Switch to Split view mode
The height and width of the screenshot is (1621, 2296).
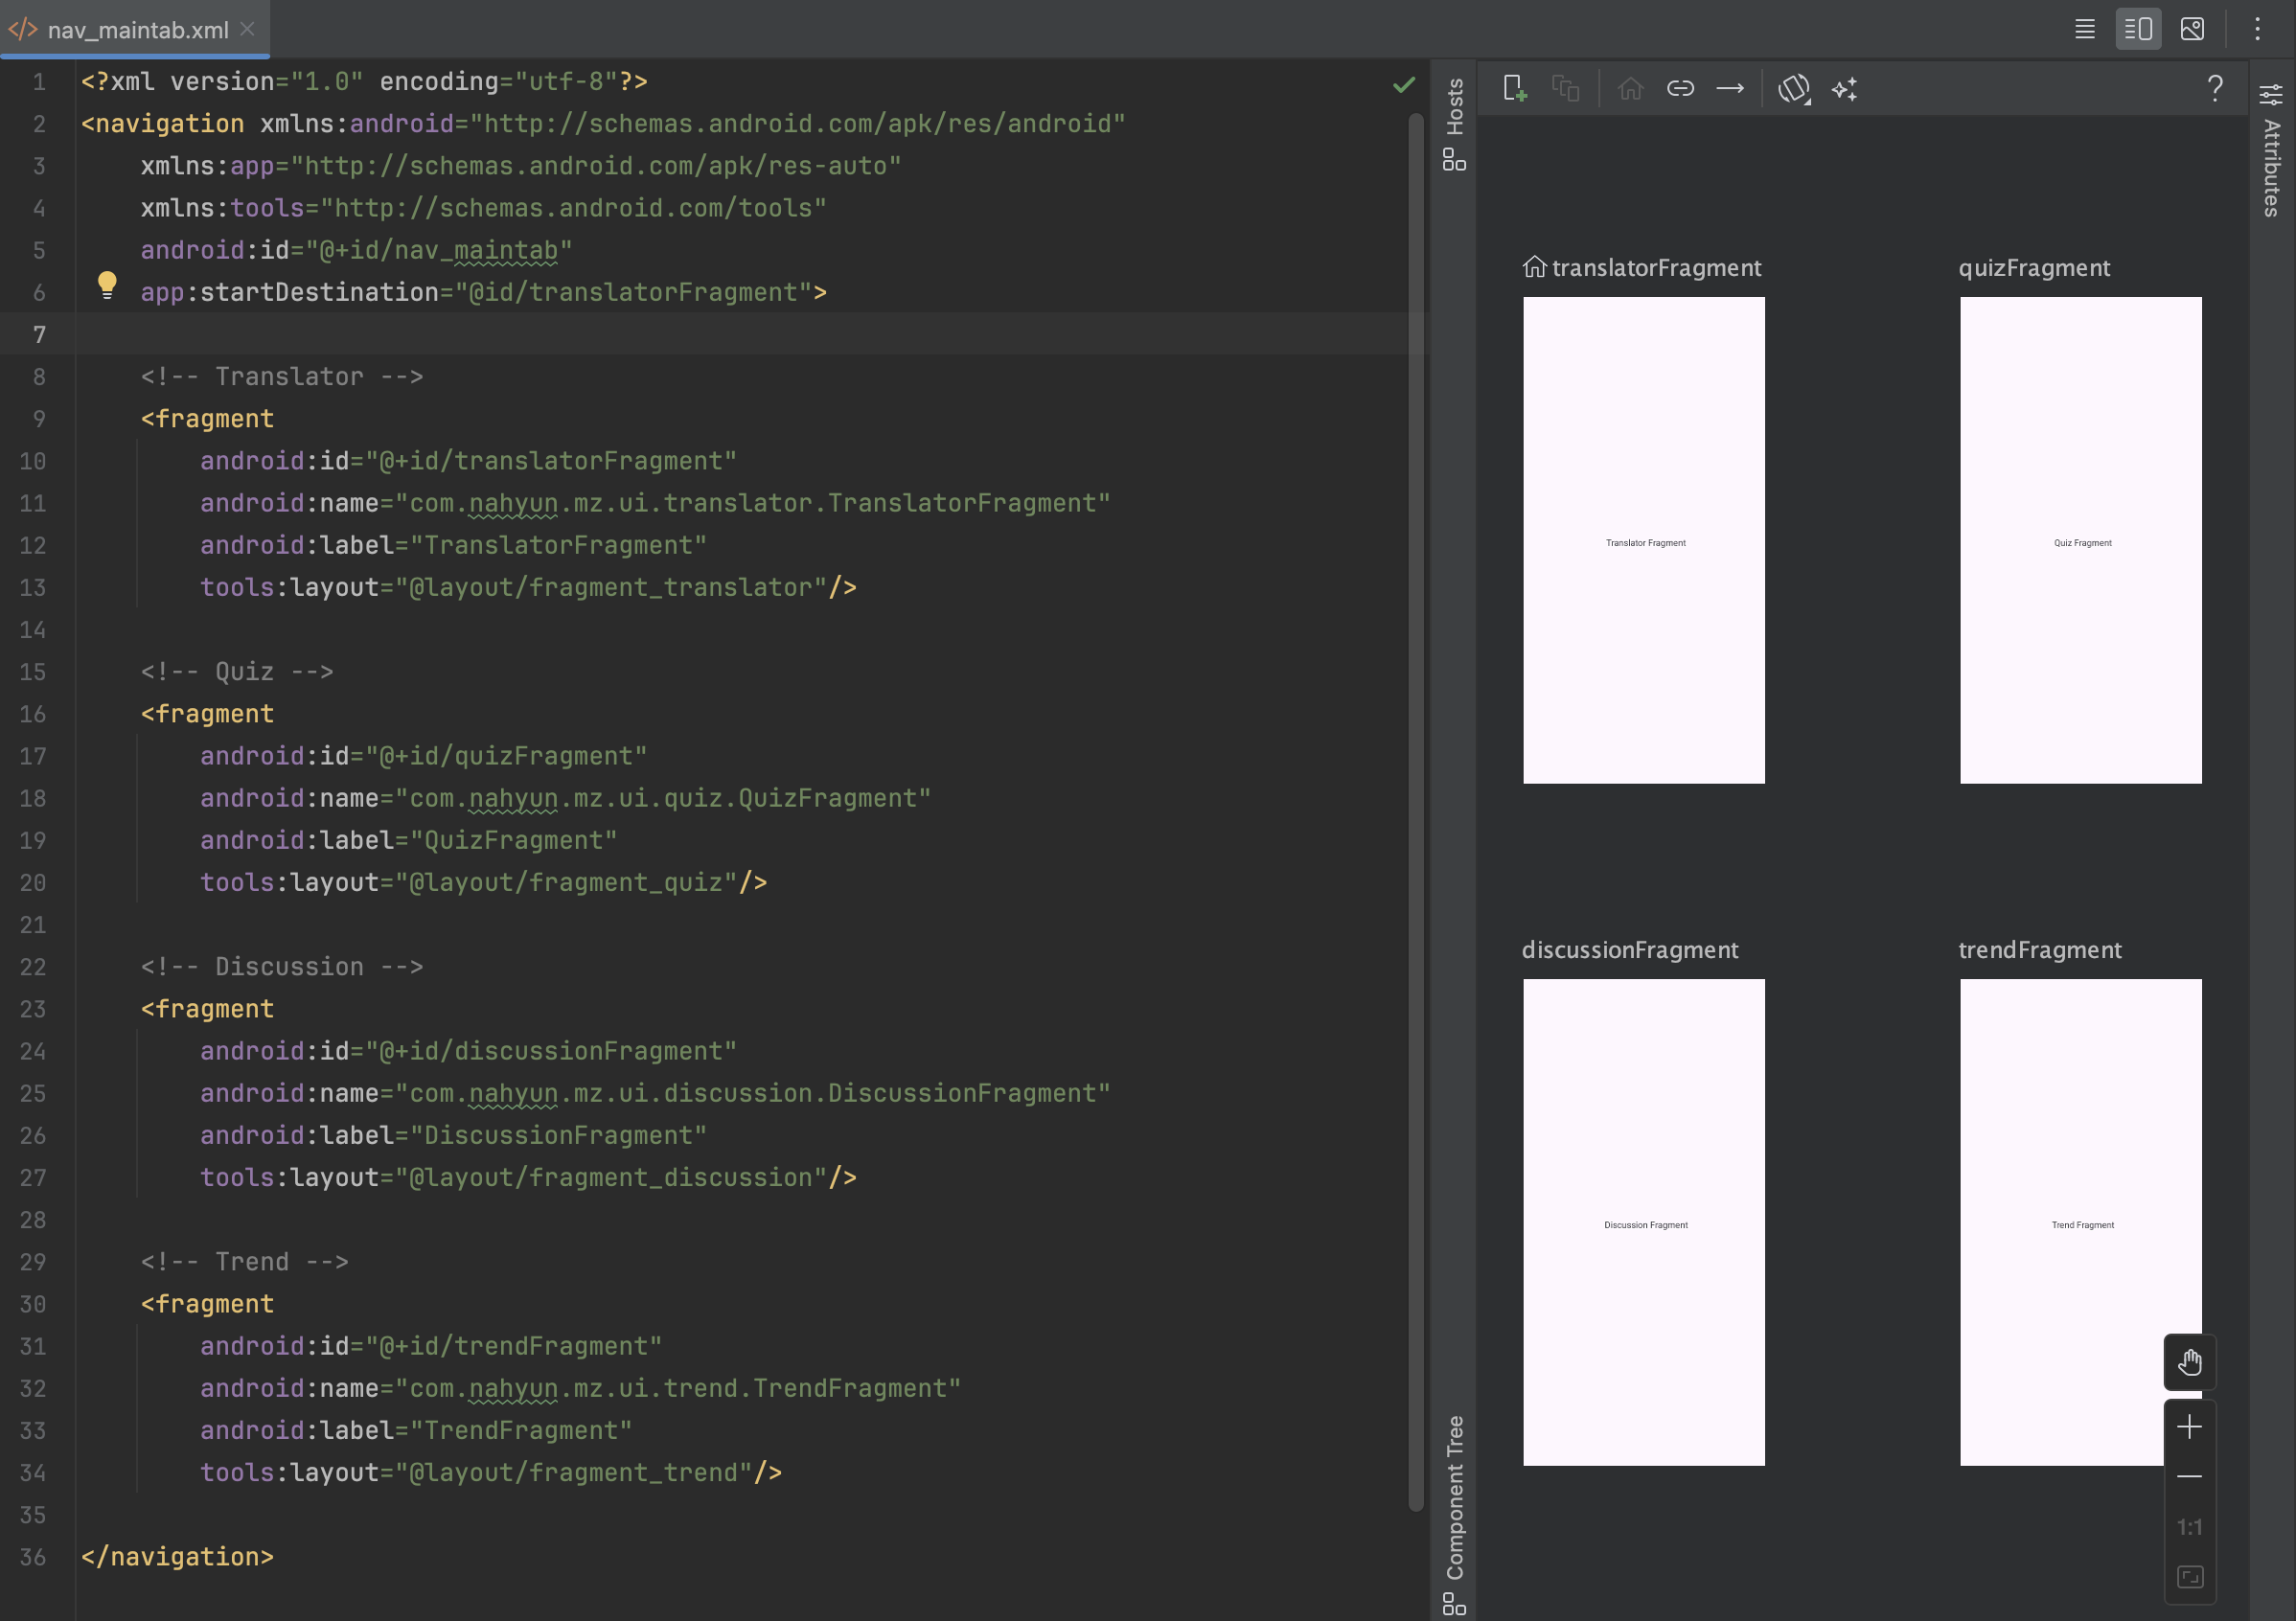2138,29
